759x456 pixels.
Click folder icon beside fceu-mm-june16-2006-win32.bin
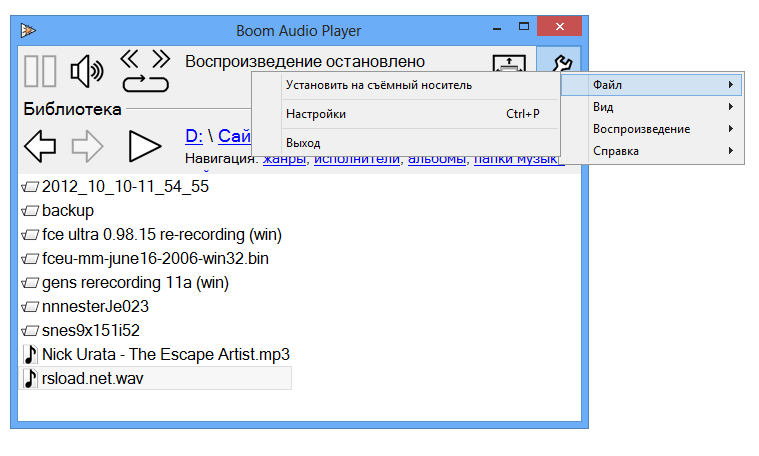pyautogui.click(x=30, y=258)
